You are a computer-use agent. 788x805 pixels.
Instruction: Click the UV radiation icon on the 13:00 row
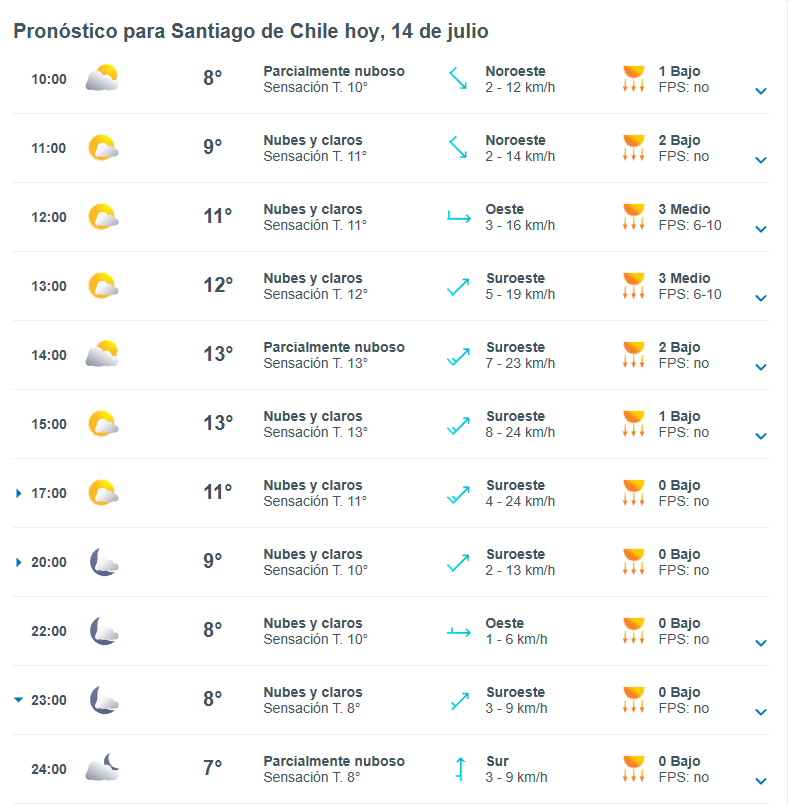633,286
